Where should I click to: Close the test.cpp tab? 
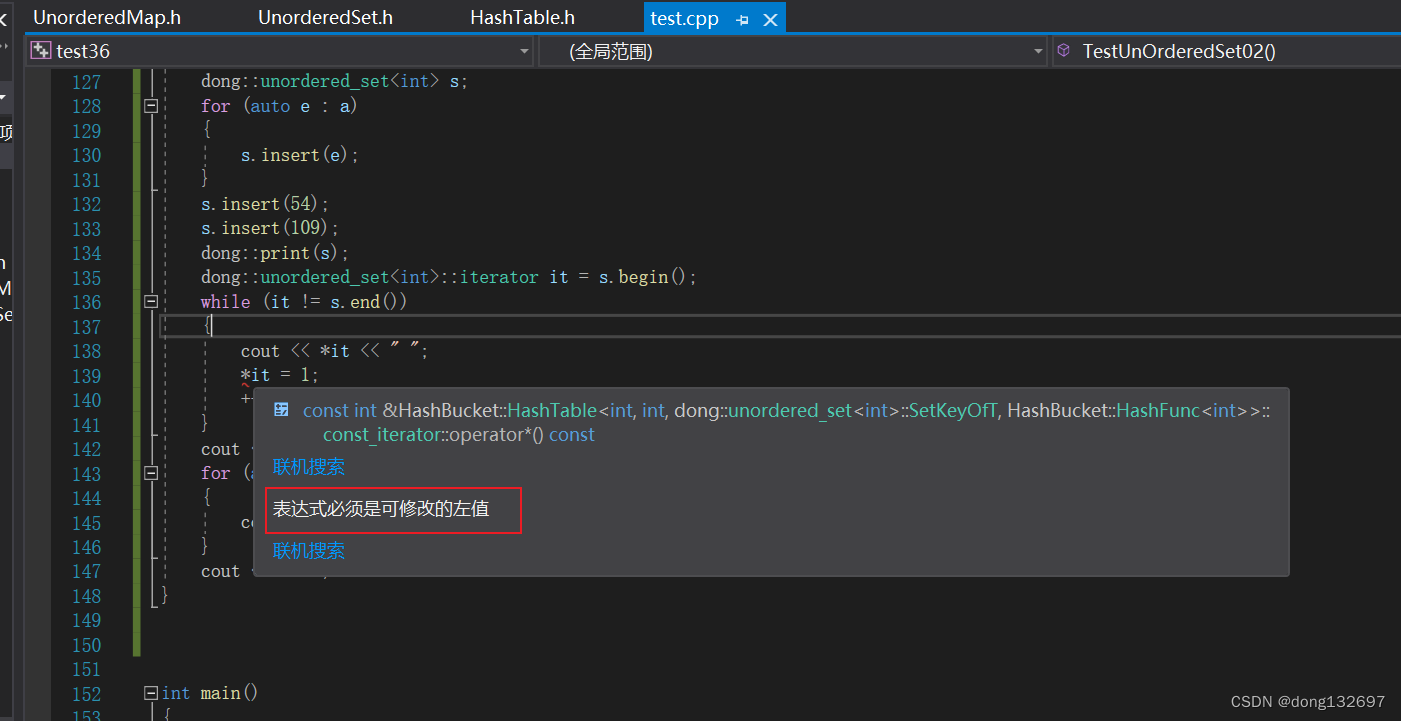770,20
